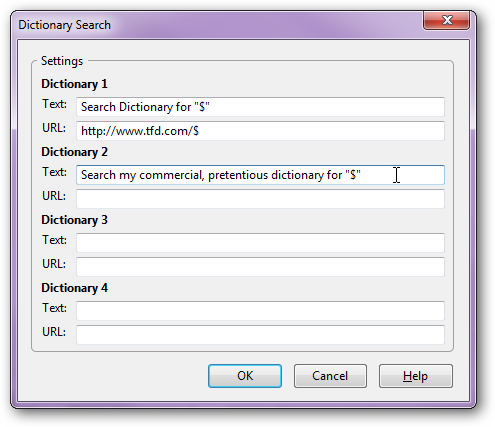Click the Dictionary 3 URL field

coord(260,267)
